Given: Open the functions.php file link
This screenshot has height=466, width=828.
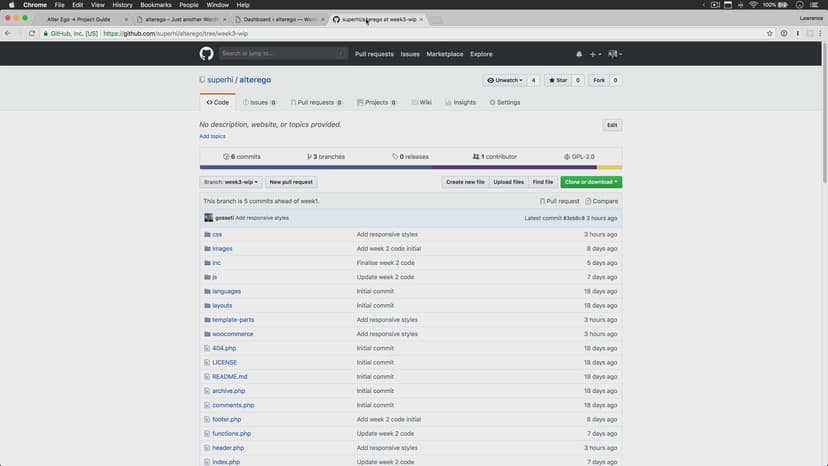Looking at the screenshot, I should 231,433.
